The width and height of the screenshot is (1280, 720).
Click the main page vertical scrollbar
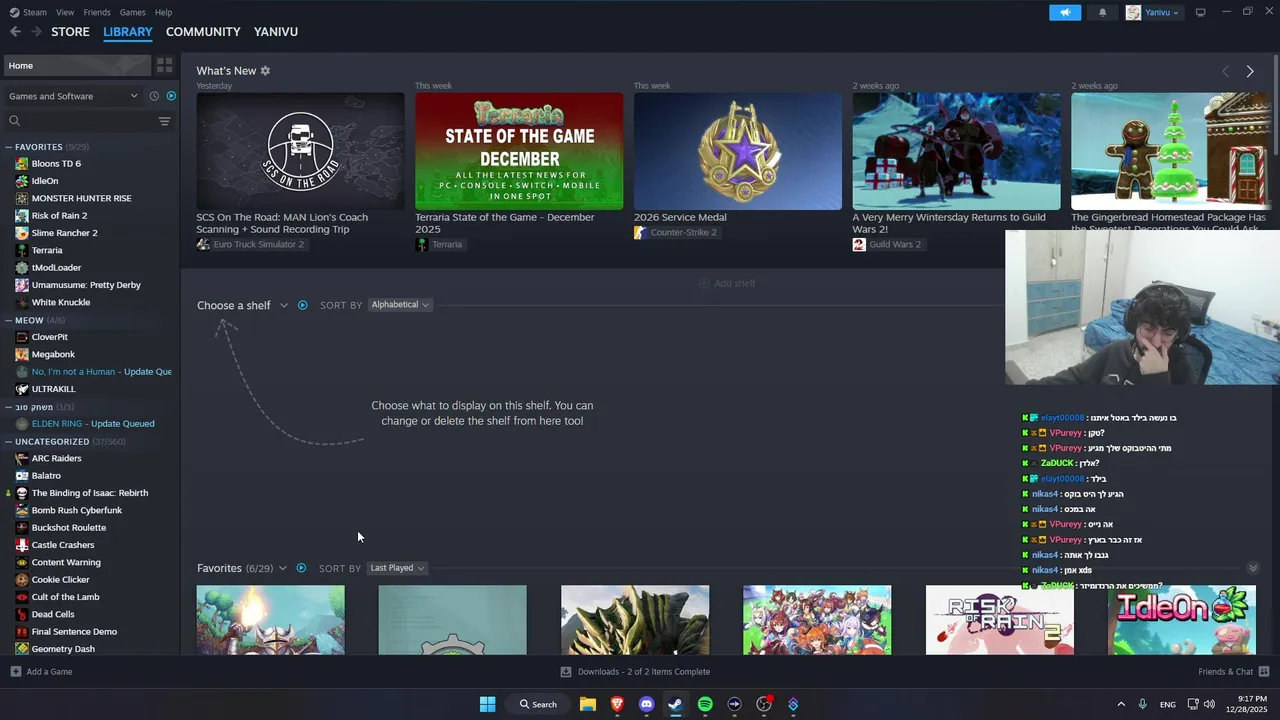(1275, 105)
